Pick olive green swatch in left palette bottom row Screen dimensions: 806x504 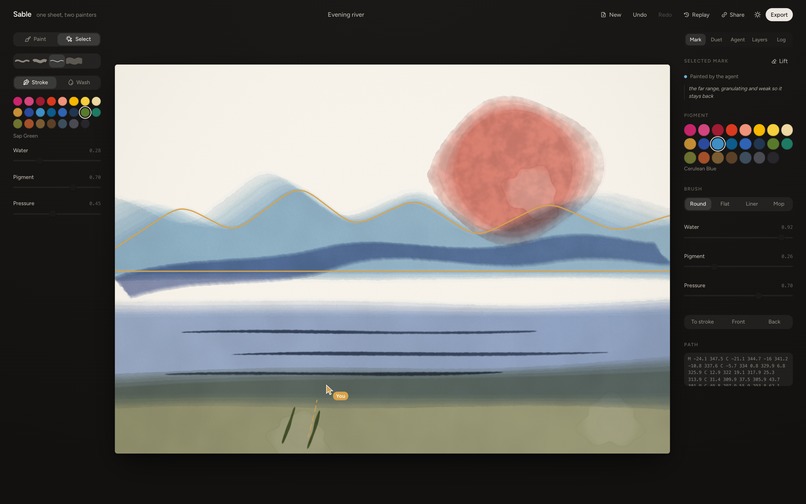tap(17, 124)
